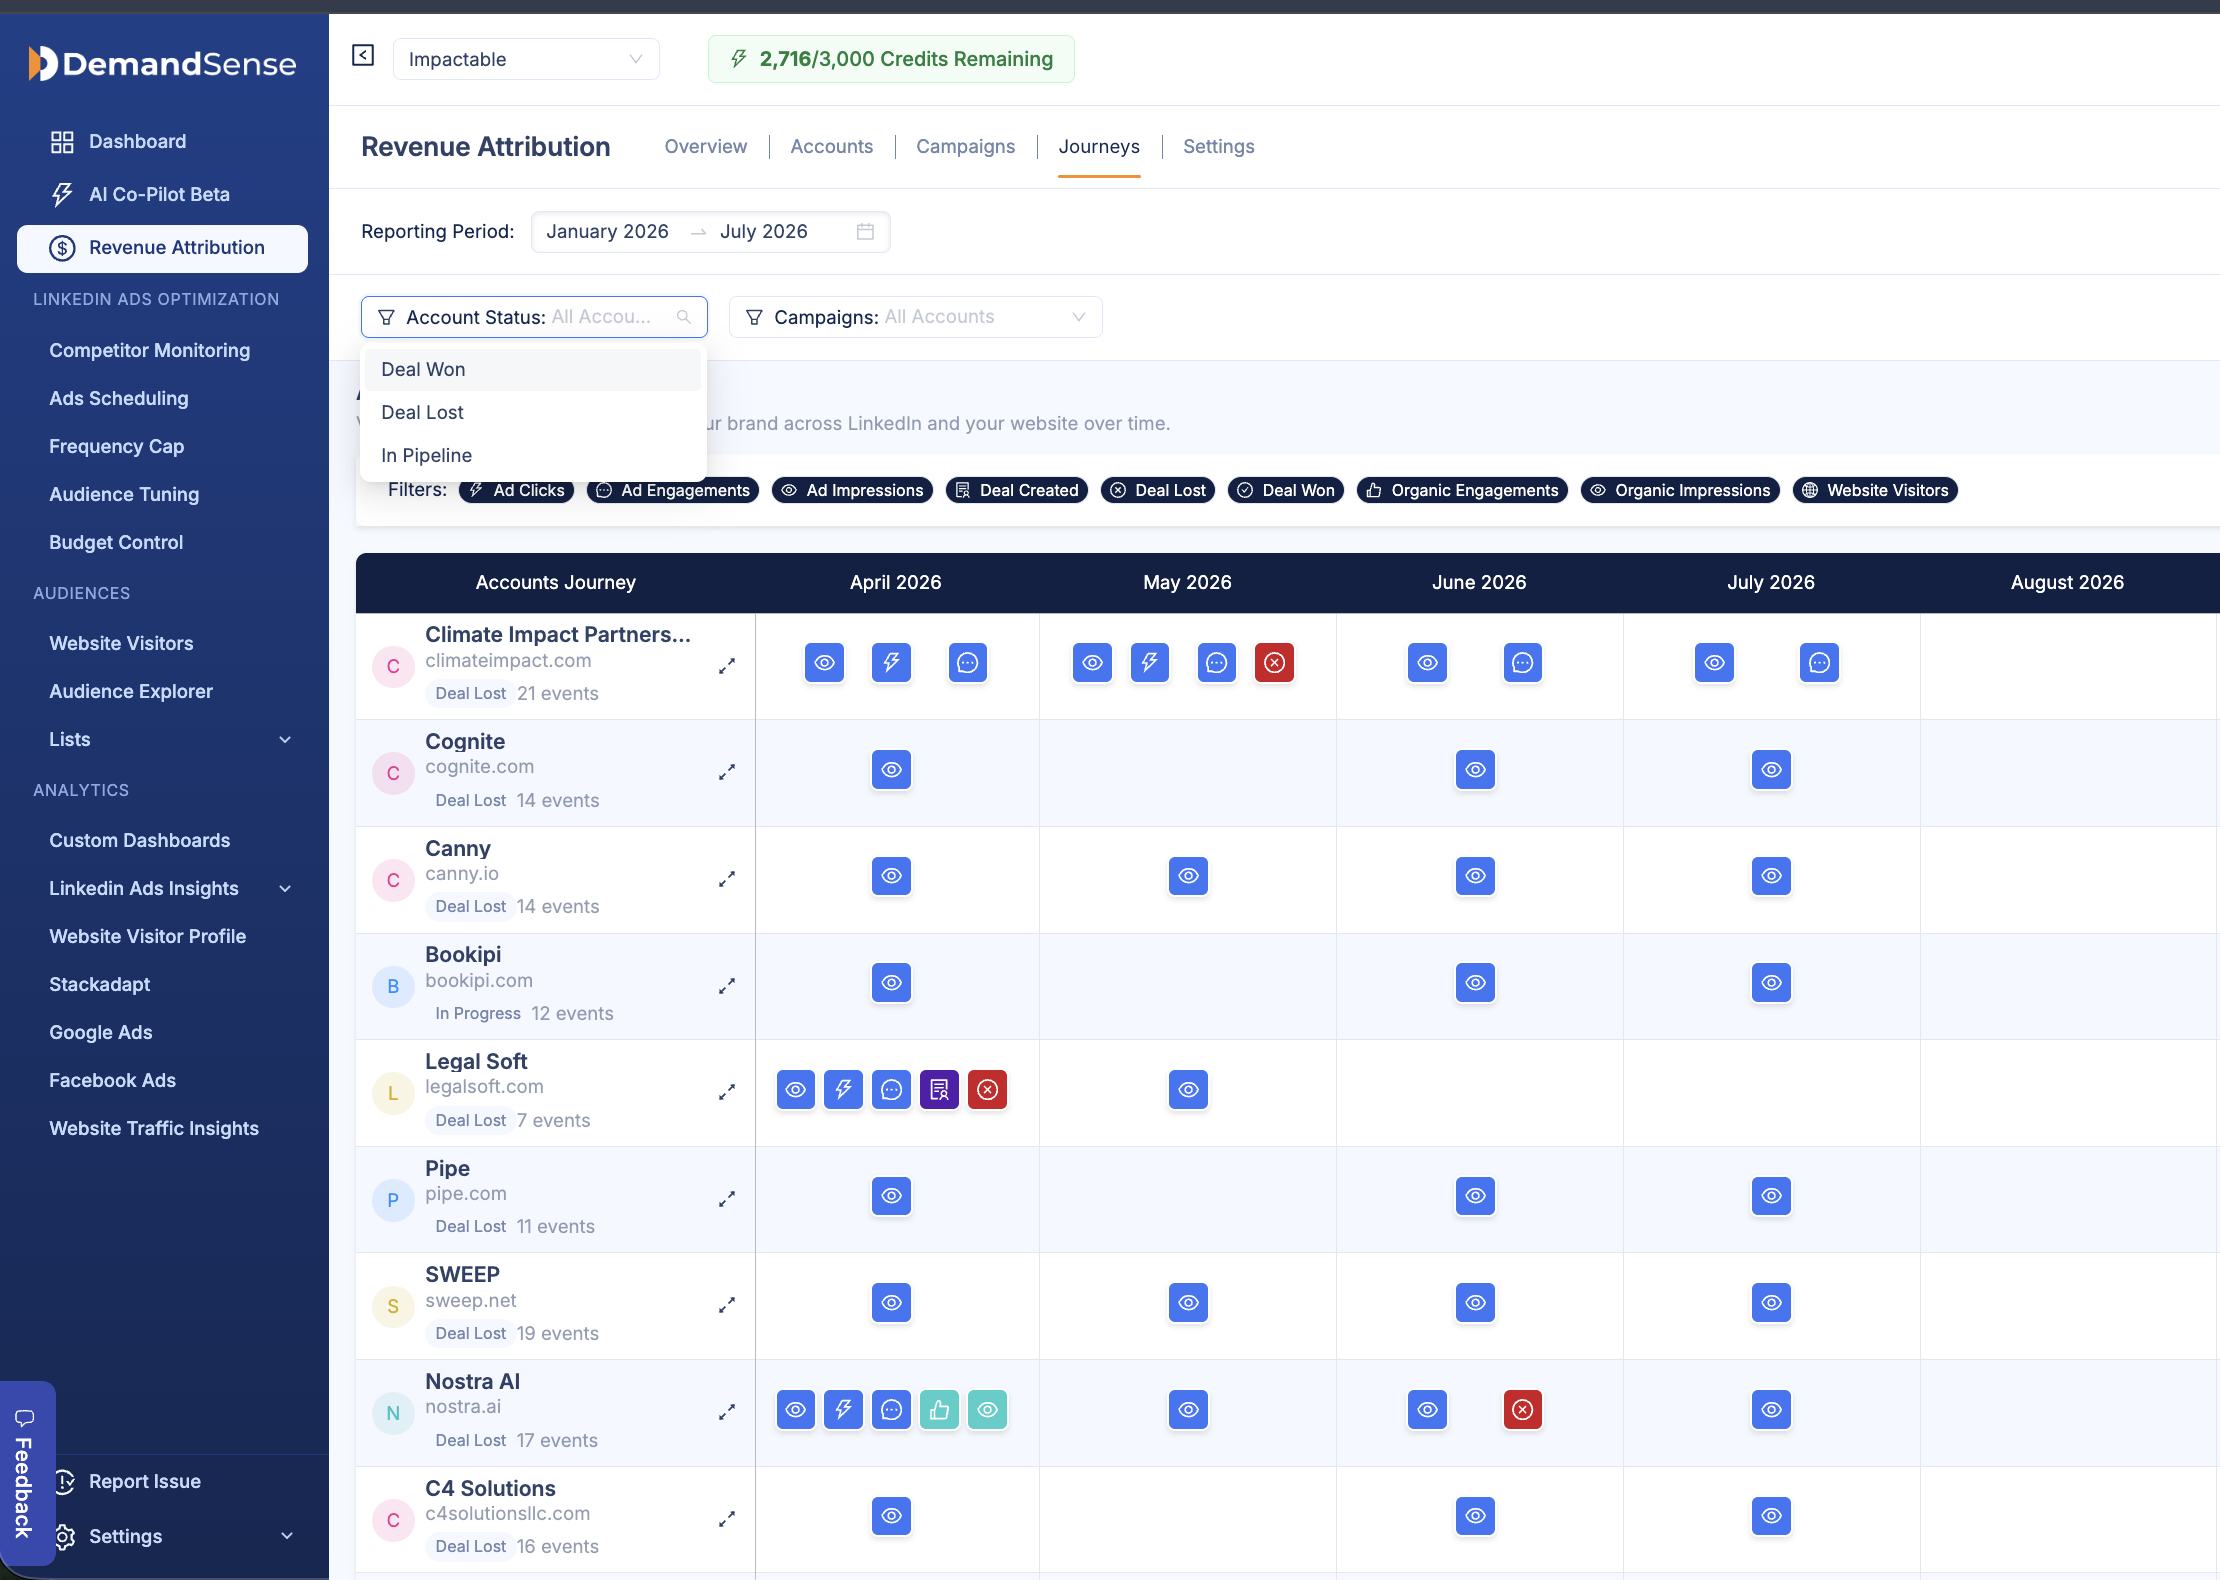Toggle the Deal Lost filter chip

1158,490
